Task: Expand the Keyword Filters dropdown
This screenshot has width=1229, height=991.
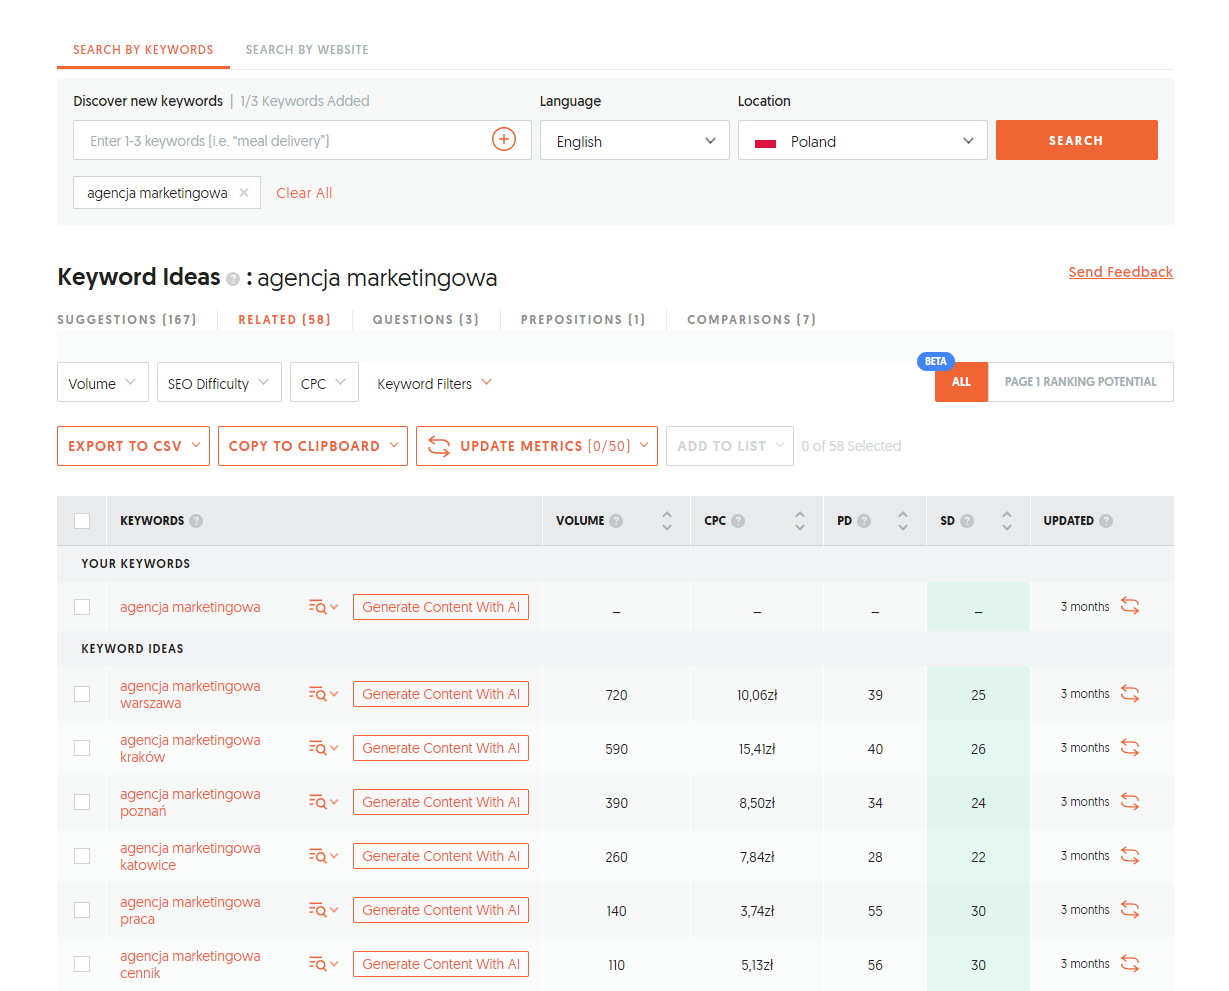Action: (x=434, y=383)
